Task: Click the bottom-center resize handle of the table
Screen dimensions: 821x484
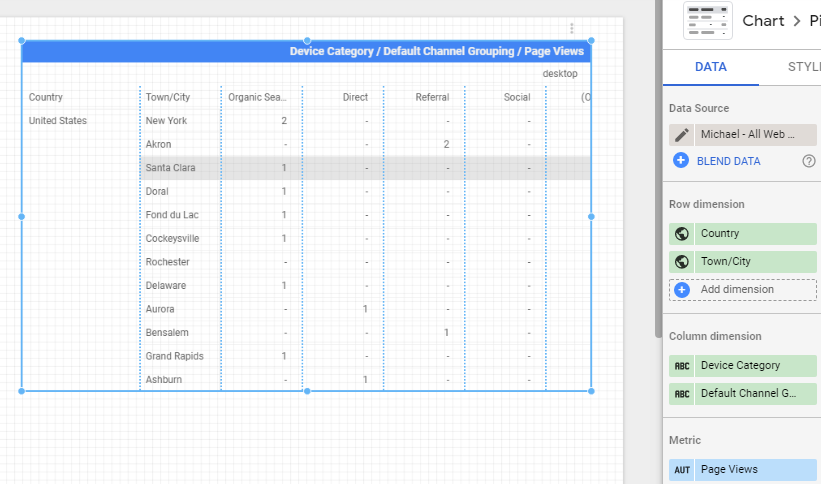Action: [307, 391]
